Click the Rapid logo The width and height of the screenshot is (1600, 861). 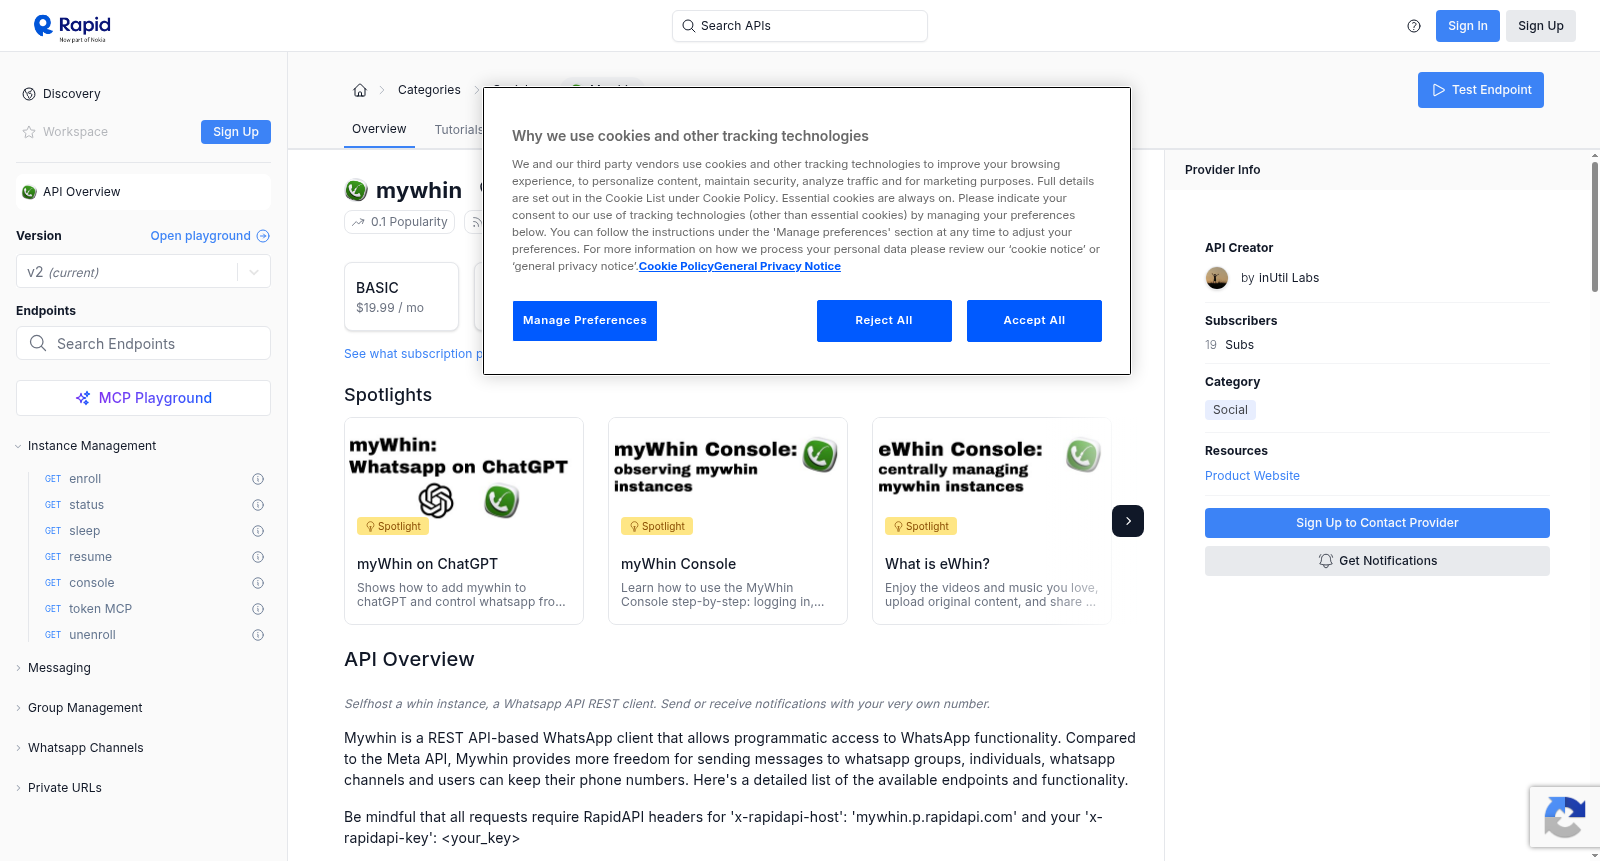72,27
